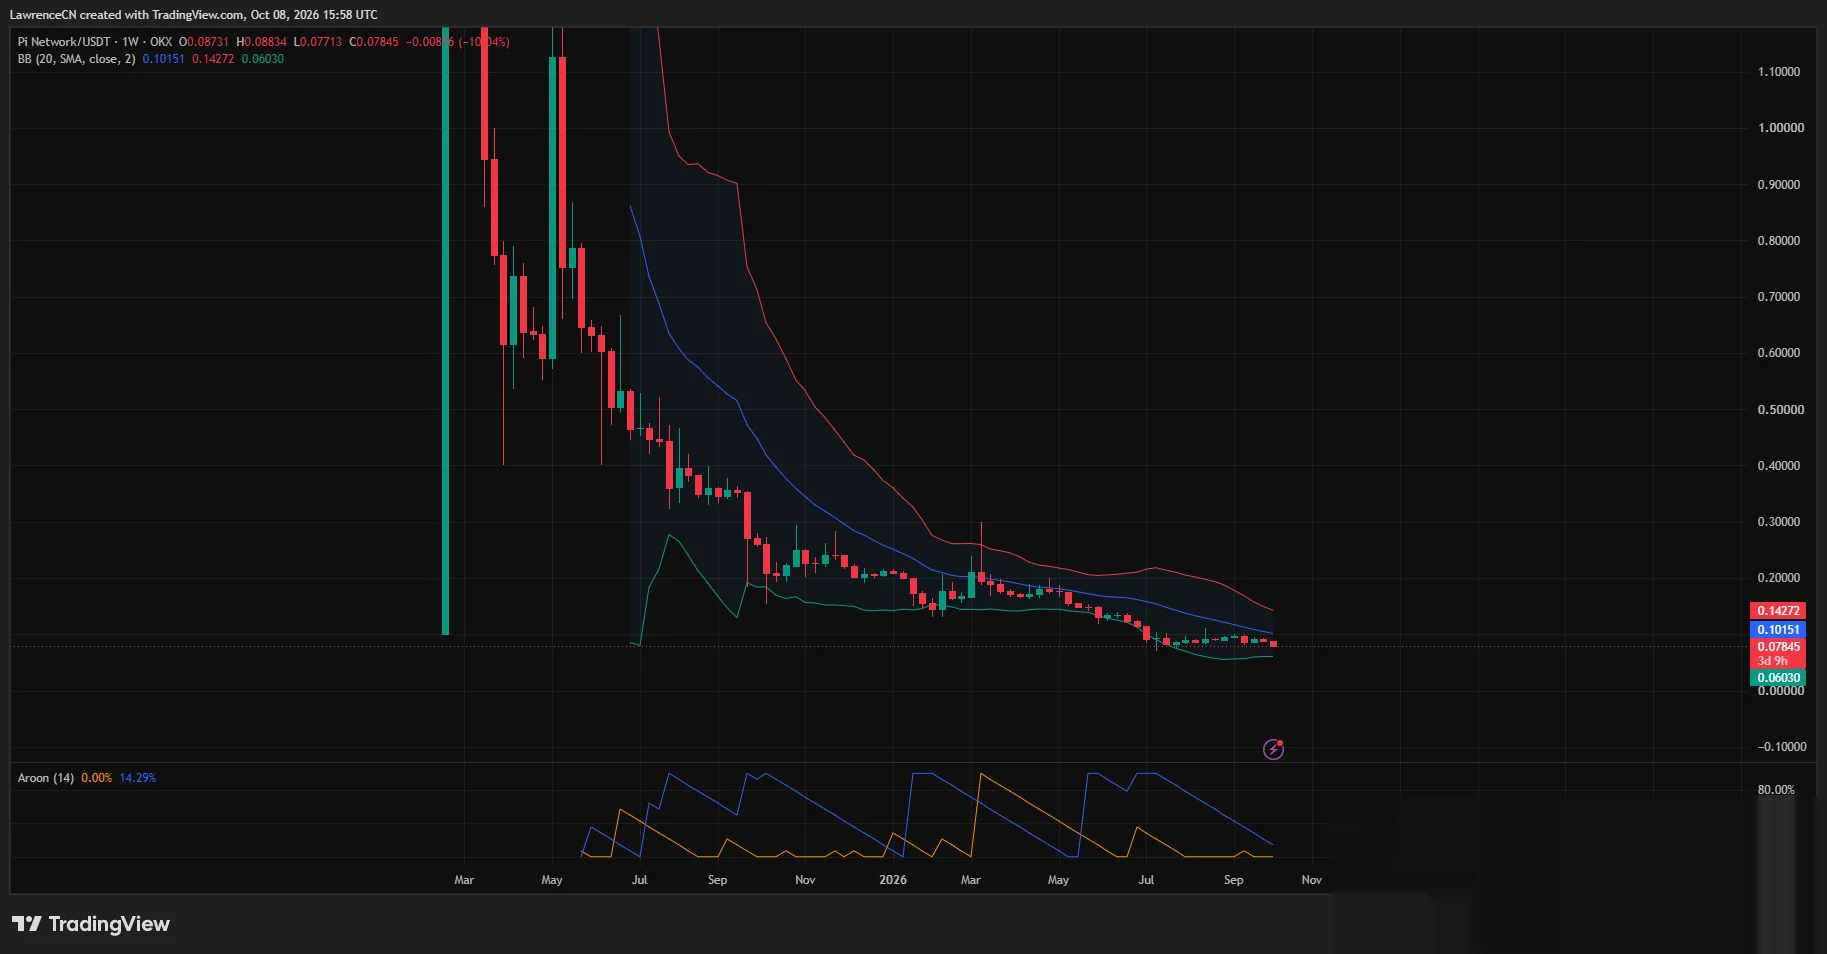Click the 80.00% Aroon scale label

[x=1776, y=790]
